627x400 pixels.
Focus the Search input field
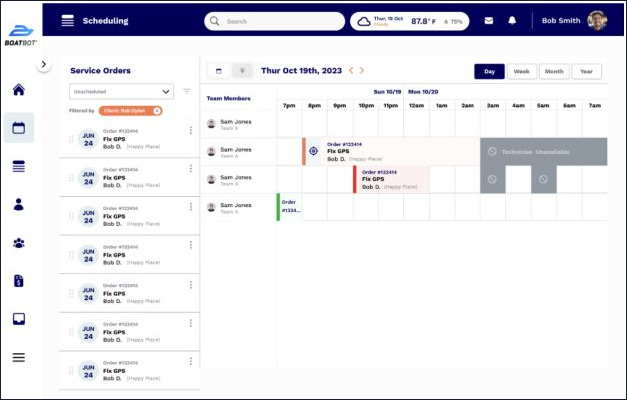point(274,21)
